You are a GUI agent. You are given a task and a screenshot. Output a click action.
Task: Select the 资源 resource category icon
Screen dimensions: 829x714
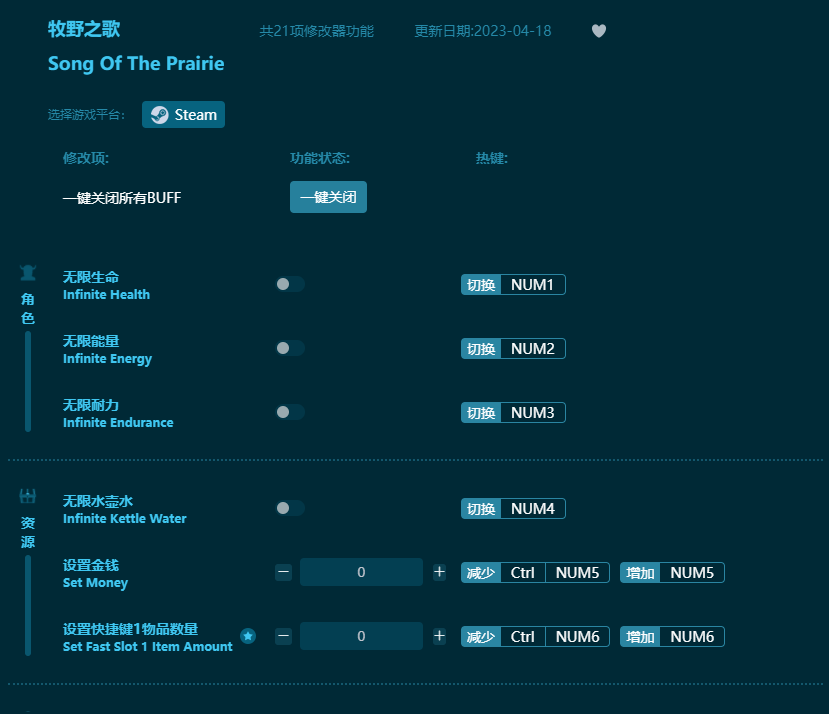pos(27,495)
